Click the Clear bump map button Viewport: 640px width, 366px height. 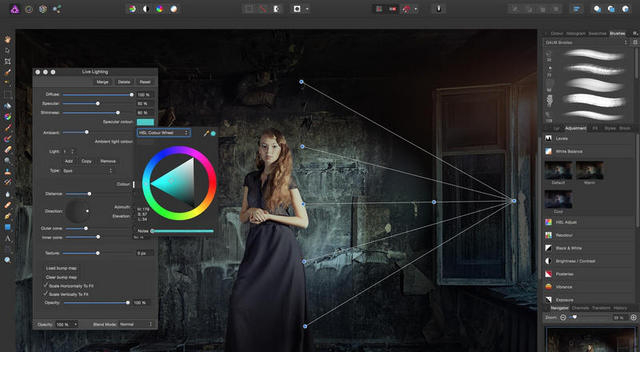61,277
